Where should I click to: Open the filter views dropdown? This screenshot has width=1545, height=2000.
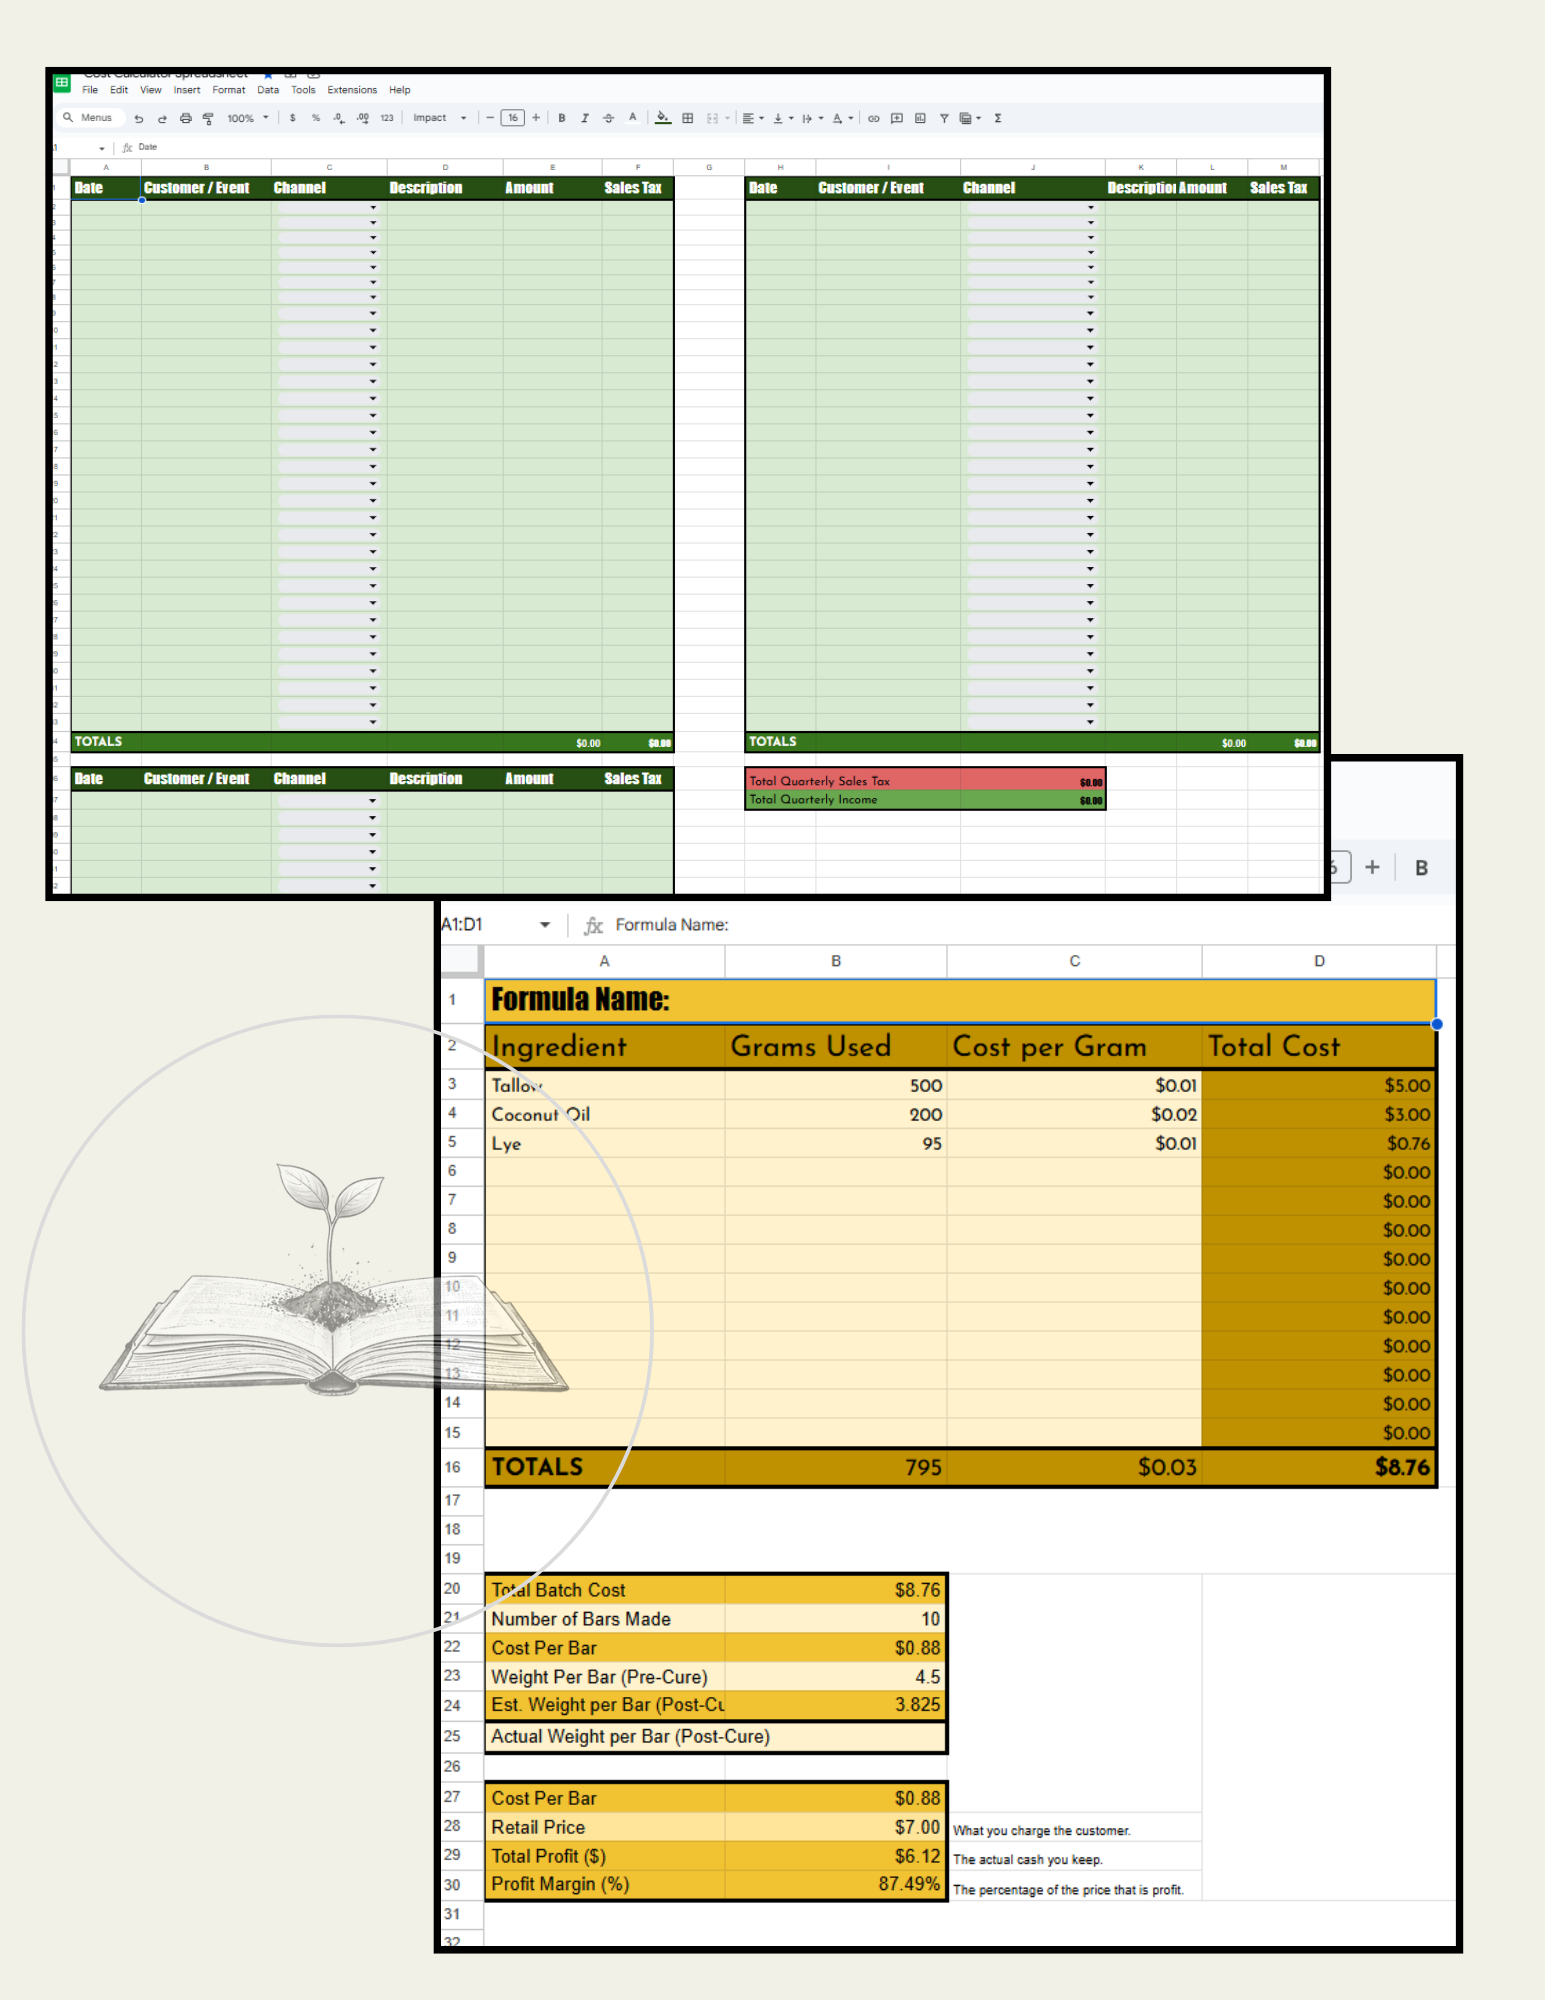(x=970, y=118)
